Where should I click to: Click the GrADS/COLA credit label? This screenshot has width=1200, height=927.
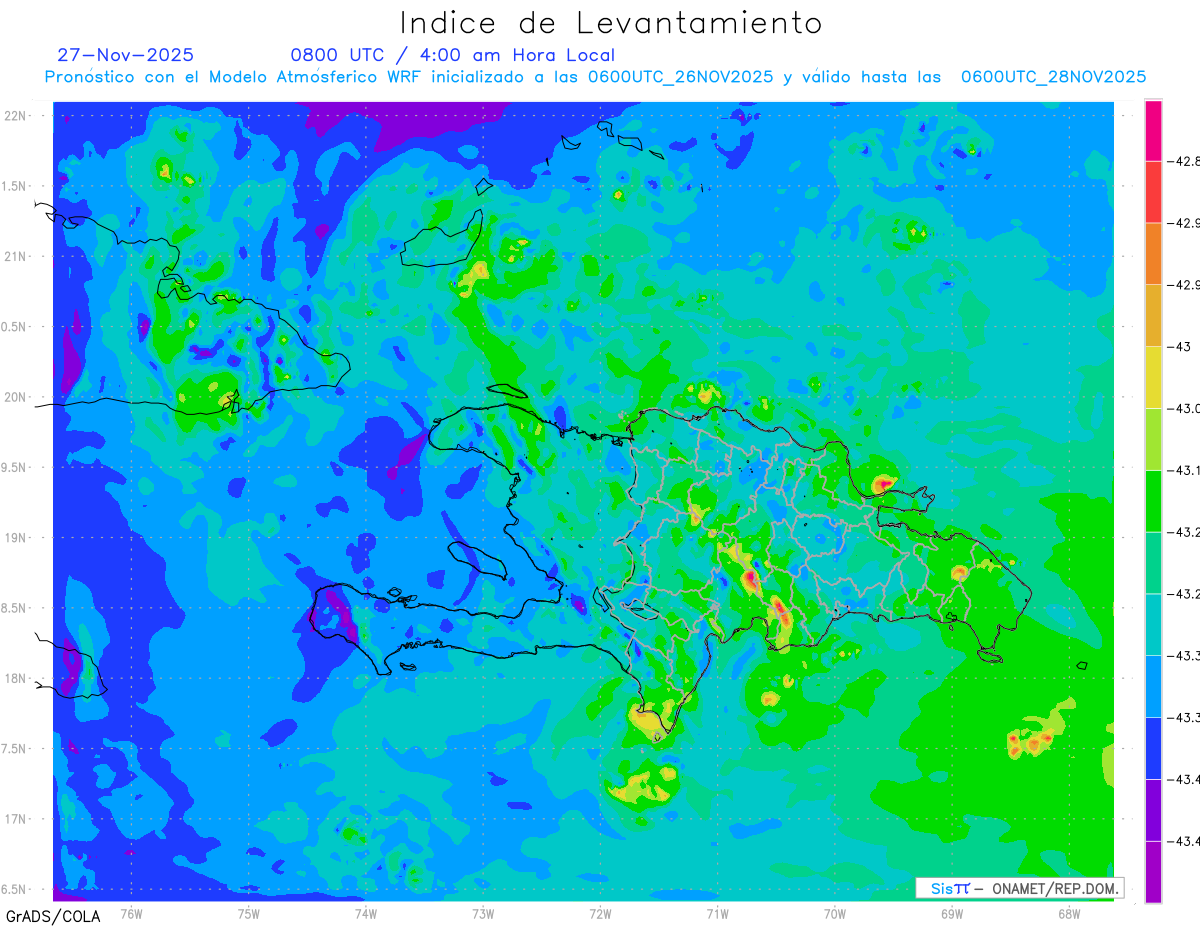53,915
